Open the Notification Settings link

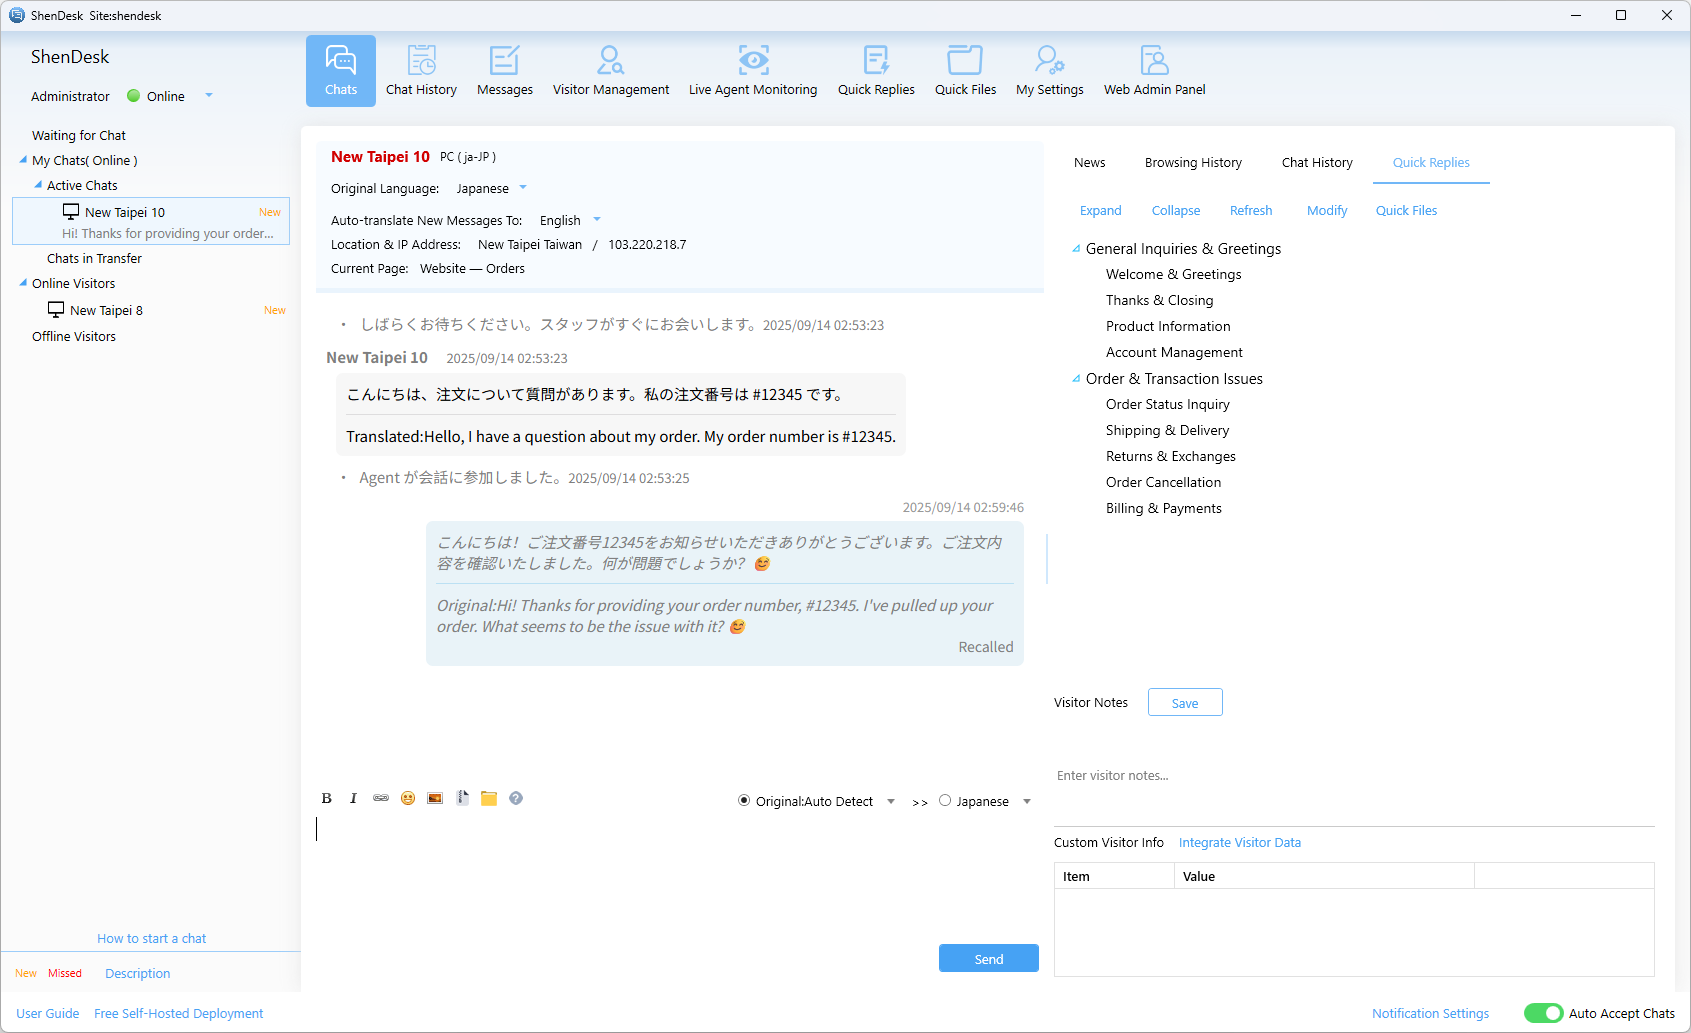tap(1430, 1013)
